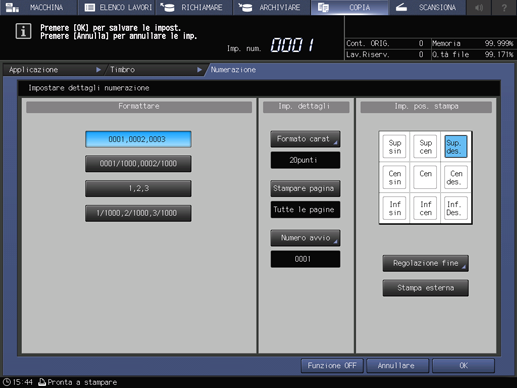
Task: Confirm settings with OK button
Action: click(x=463, y=366)
